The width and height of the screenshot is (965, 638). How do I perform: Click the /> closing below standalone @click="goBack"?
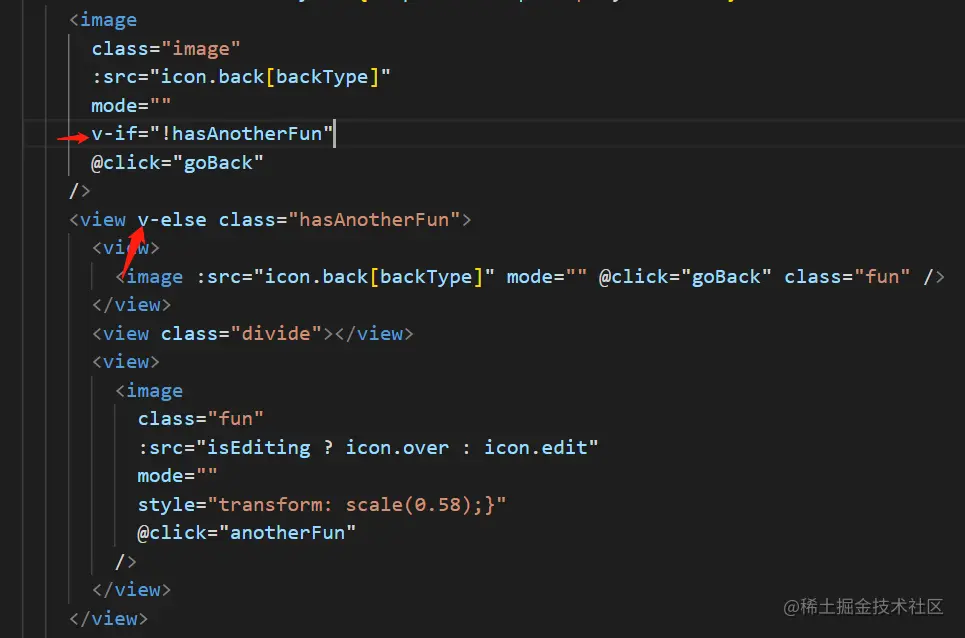79,191
